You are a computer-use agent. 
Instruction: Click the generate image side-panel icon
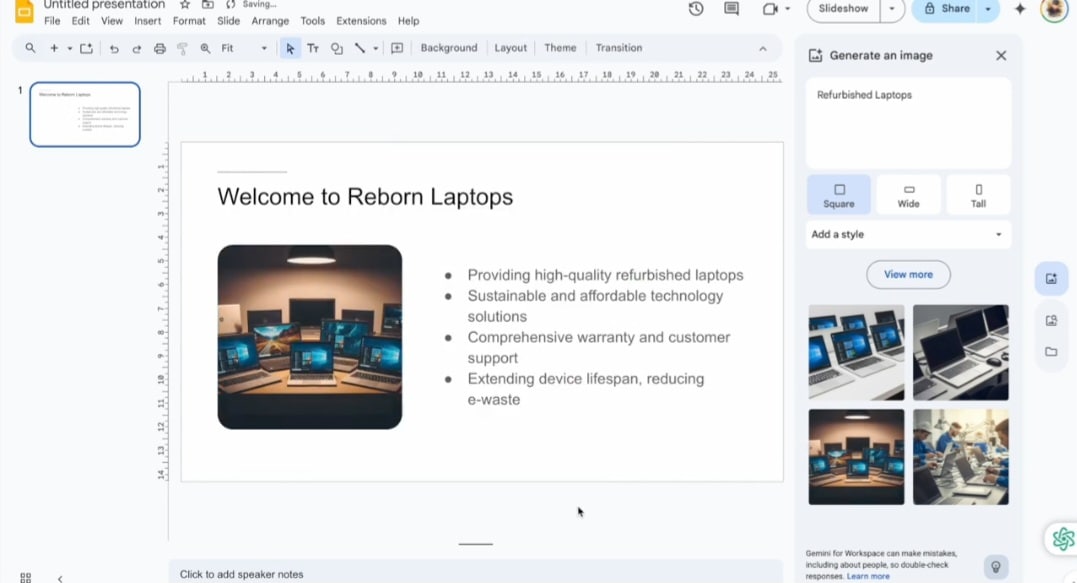pyautogui.click(x=1051, y=279)
